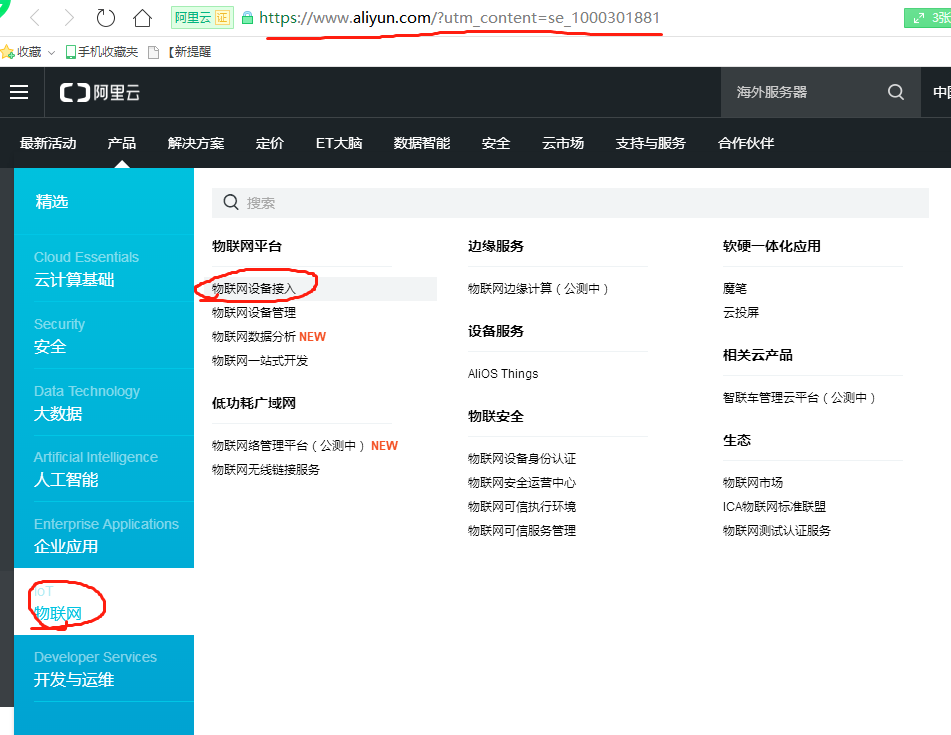Viewport: 951px width, 735px height.
Task: Open the 云市场 nav menu
Action: coord(563,143)
